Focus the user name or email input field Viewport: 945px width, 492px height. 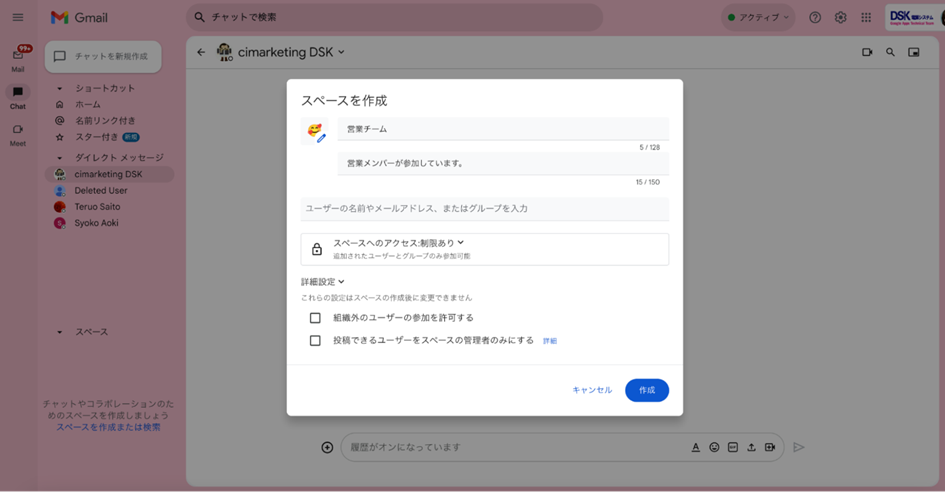(485, 208)
